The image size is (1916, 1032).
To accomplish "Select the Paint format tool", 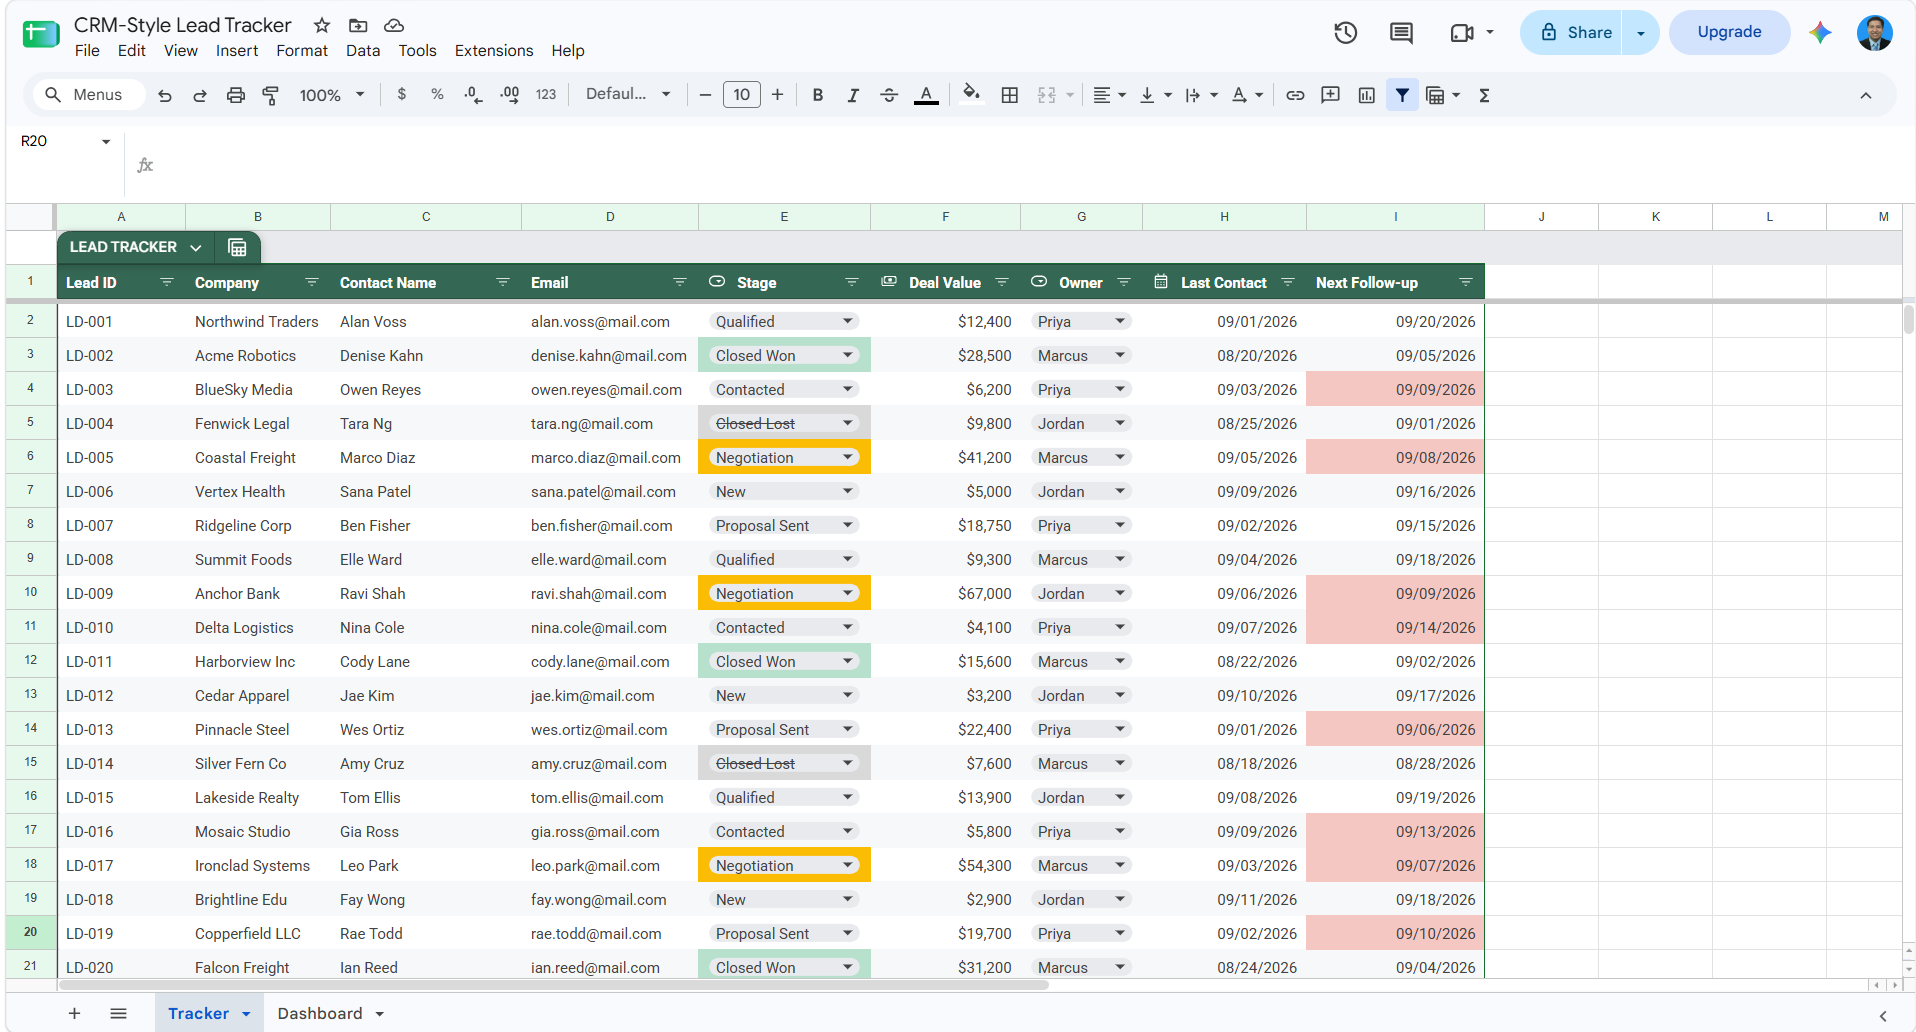I will [270, 95].
